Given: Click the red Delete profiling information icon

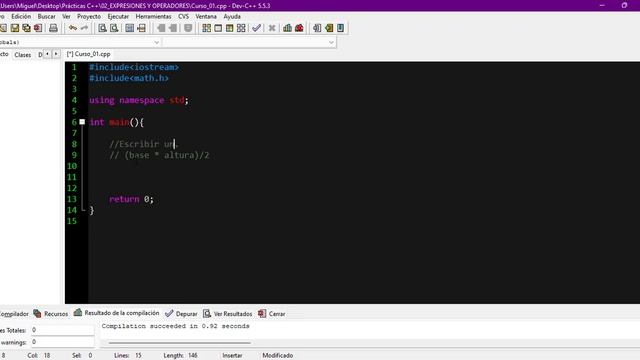Looking at the screenshot, I should click(299, 28).
